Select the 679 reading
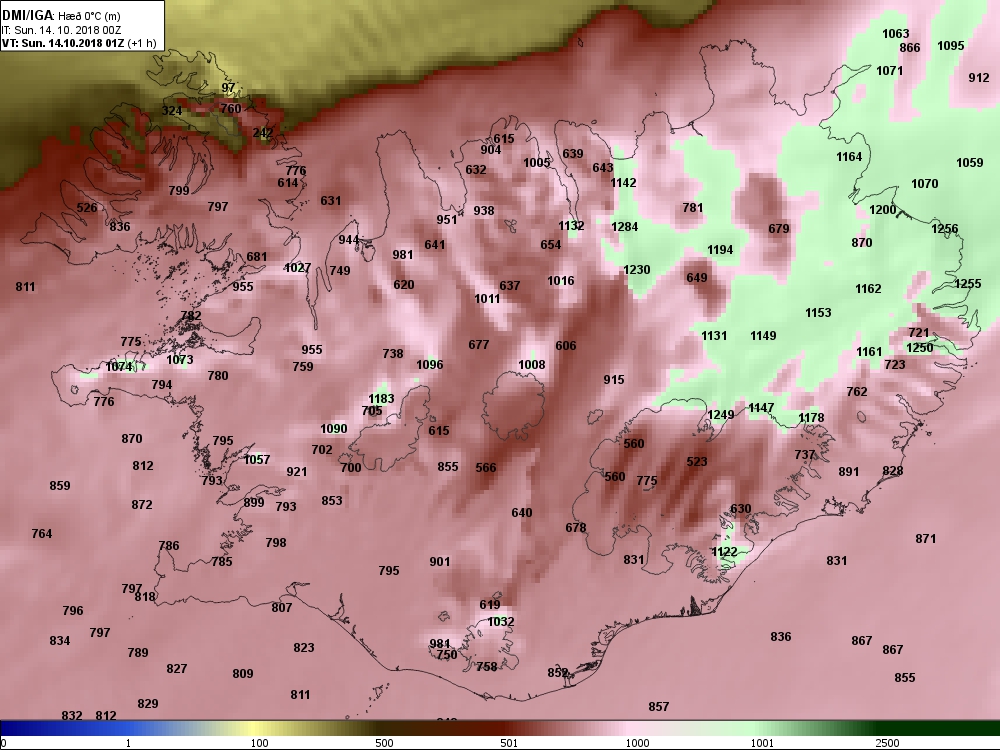Viewport: 1000px width, 750px height. [x=779, y=228]
